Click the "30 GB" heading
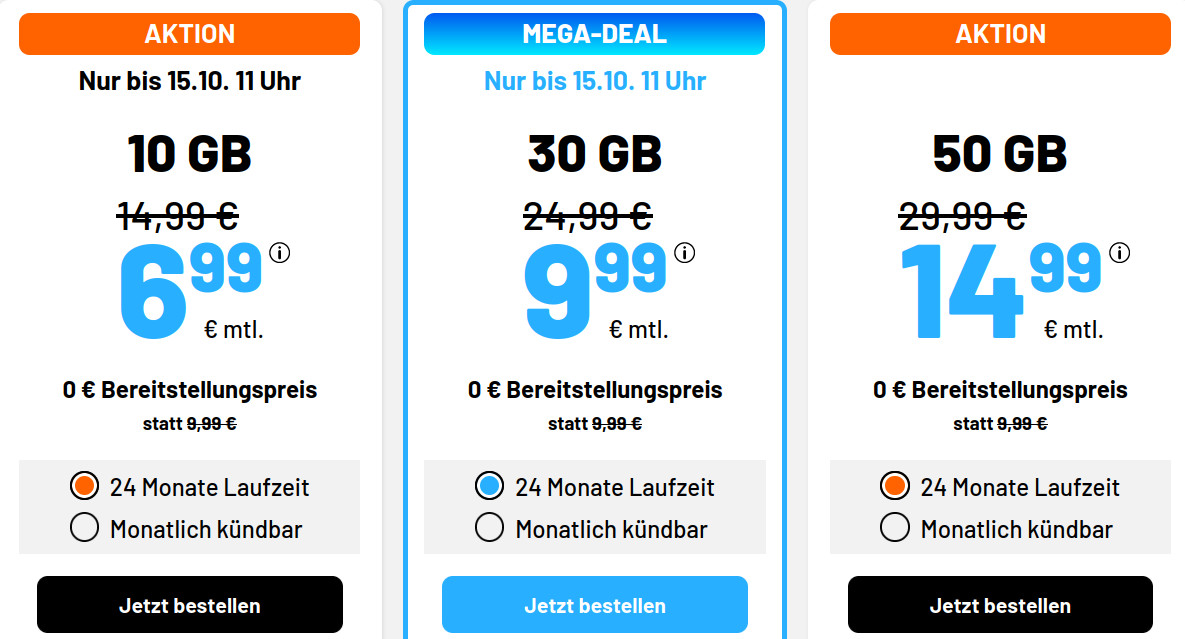 (x=594, y=152)
